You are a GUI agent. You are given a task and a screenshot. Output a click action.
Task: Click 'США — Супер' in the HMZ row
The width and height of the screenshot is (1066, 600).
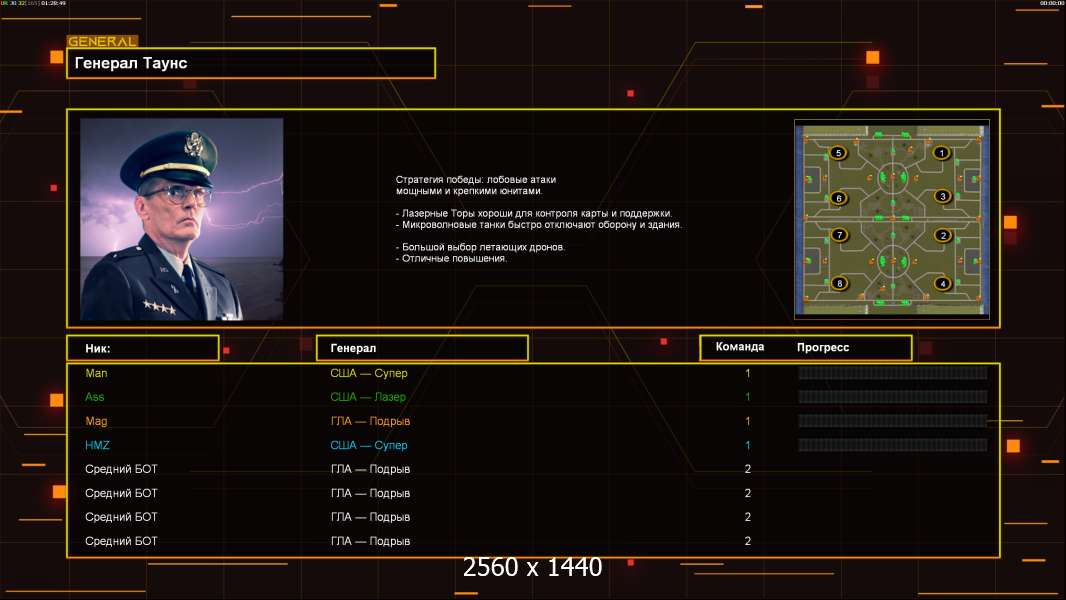368,445
